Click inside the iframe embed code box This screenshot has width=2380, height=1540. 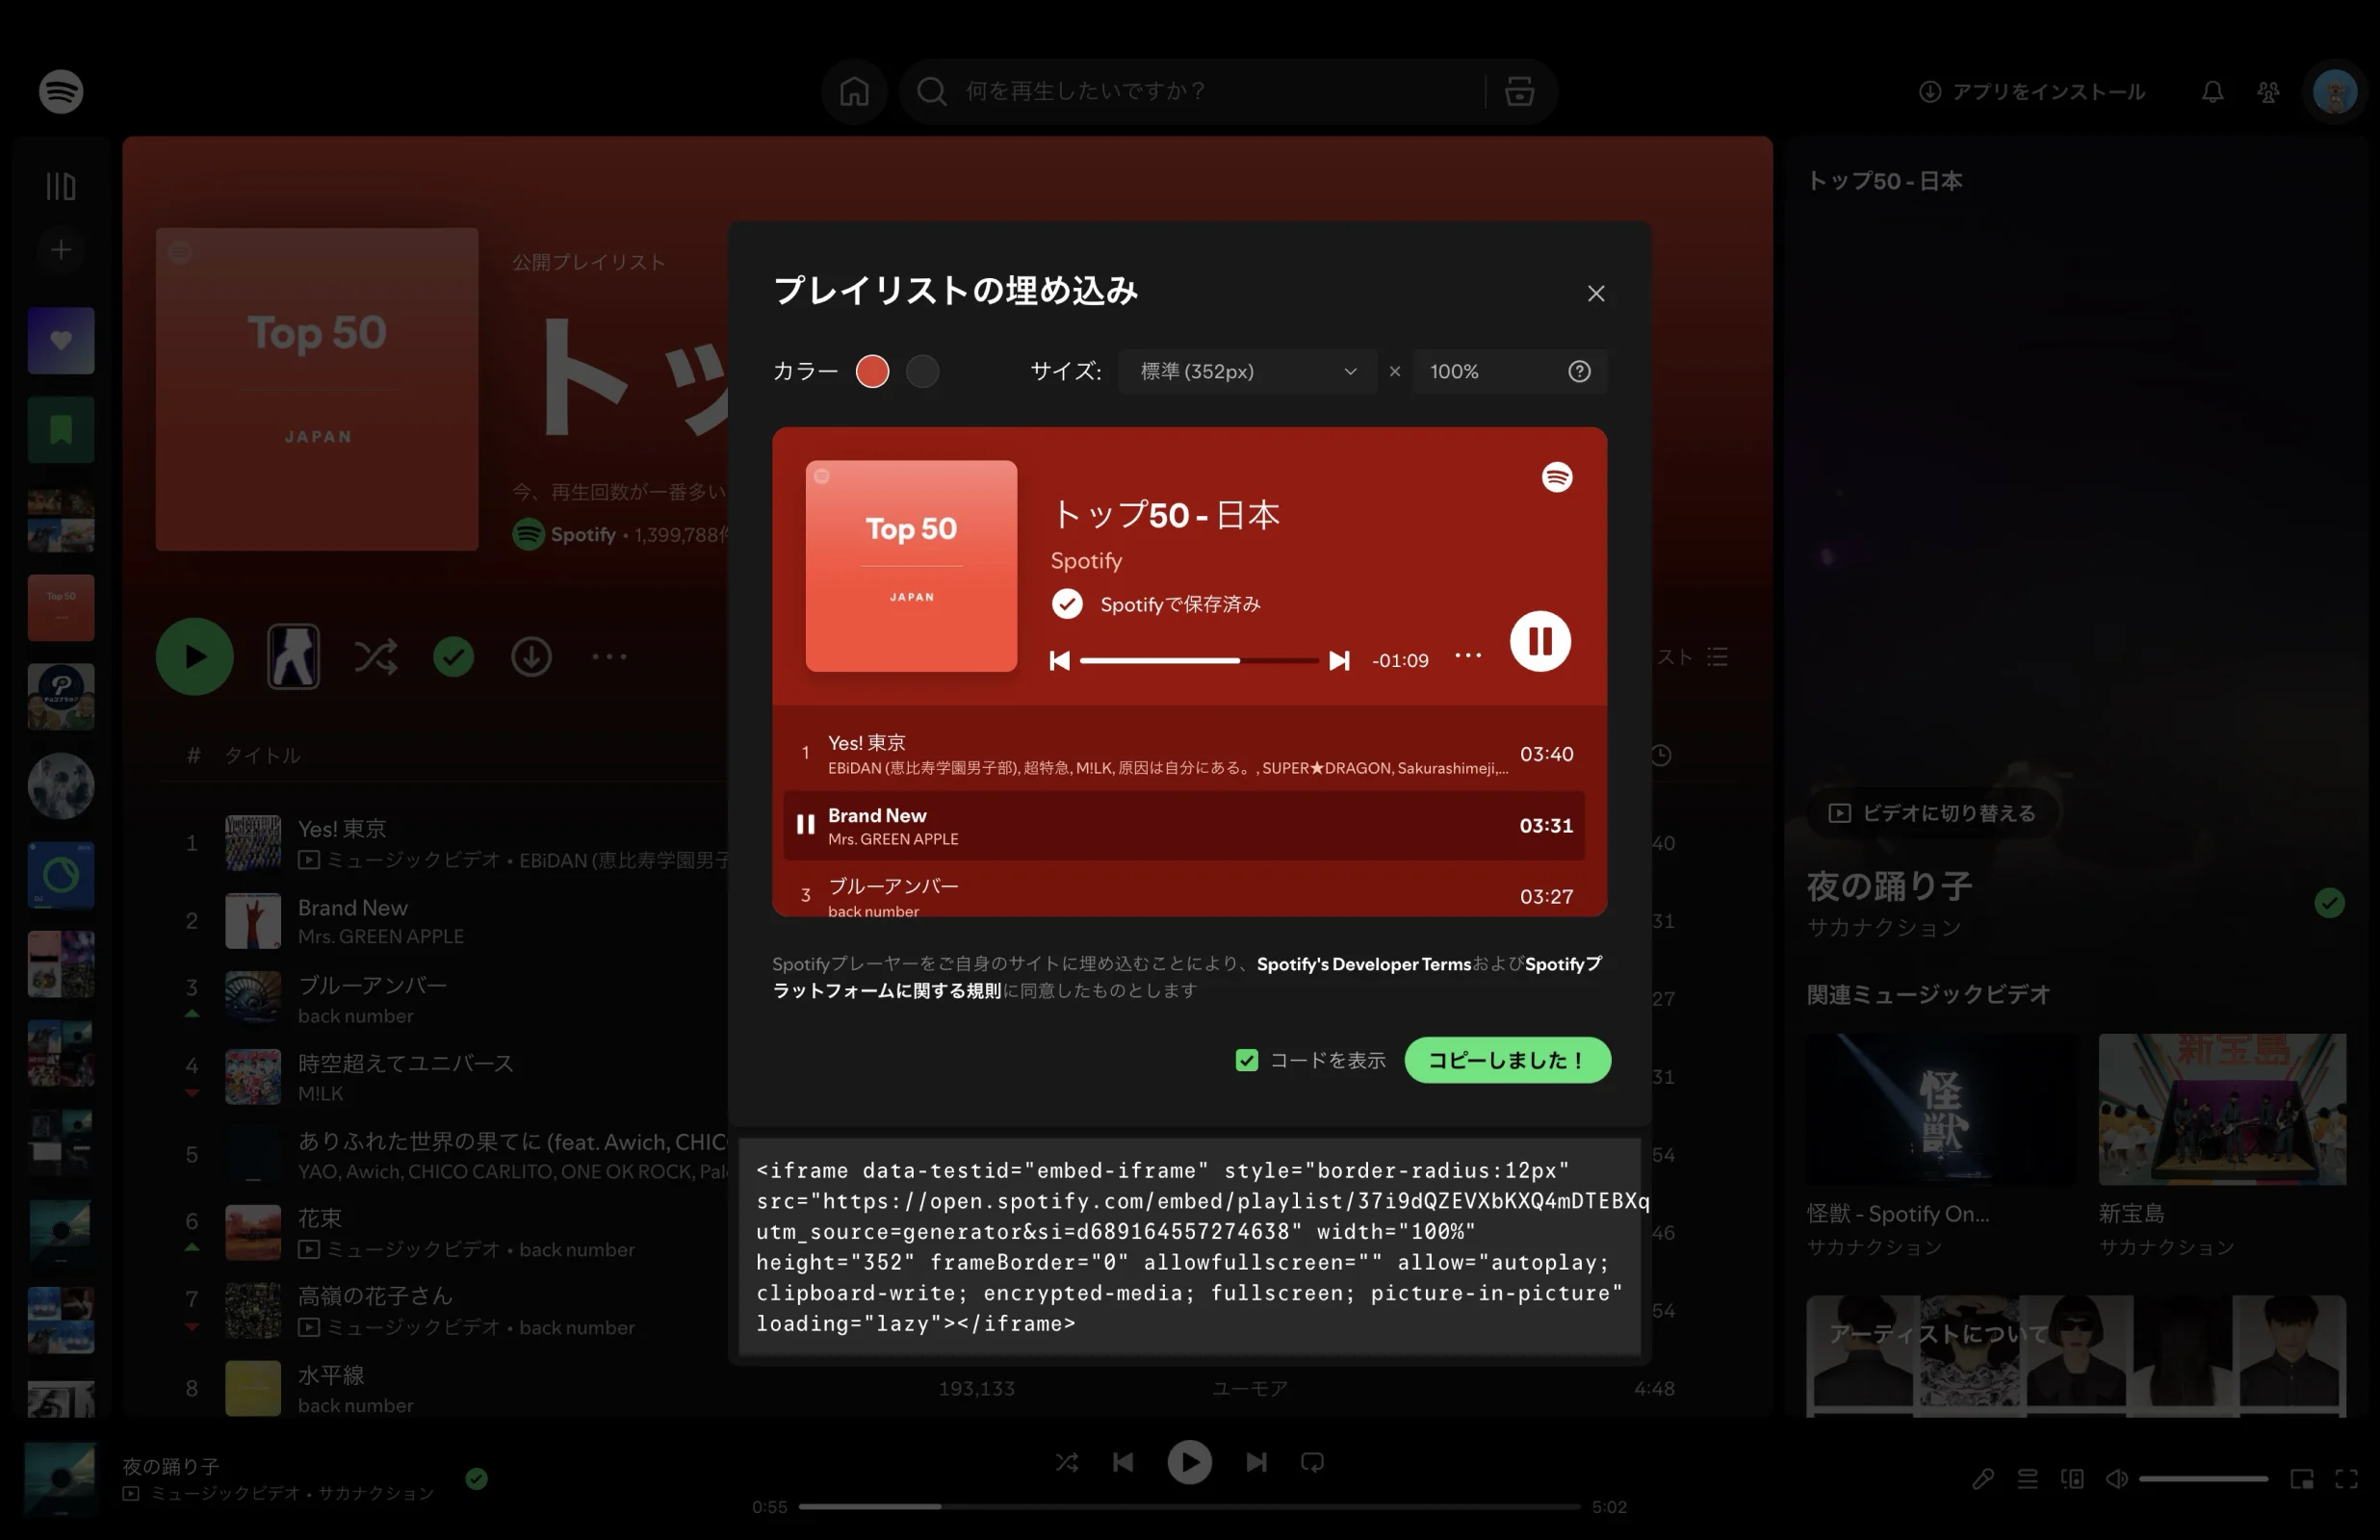point(1189,1246)
